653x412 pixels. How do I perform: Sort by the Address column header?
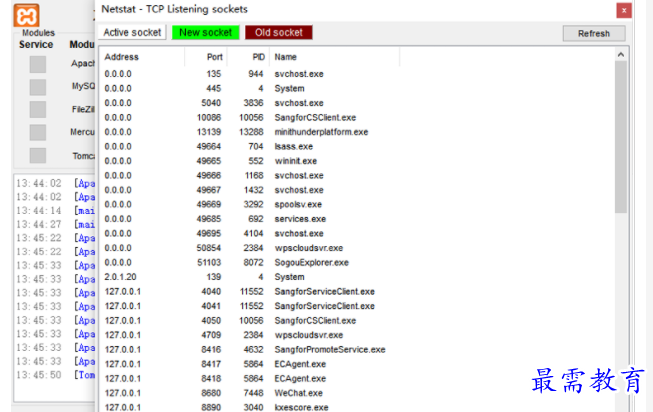[x=142, y=57]
